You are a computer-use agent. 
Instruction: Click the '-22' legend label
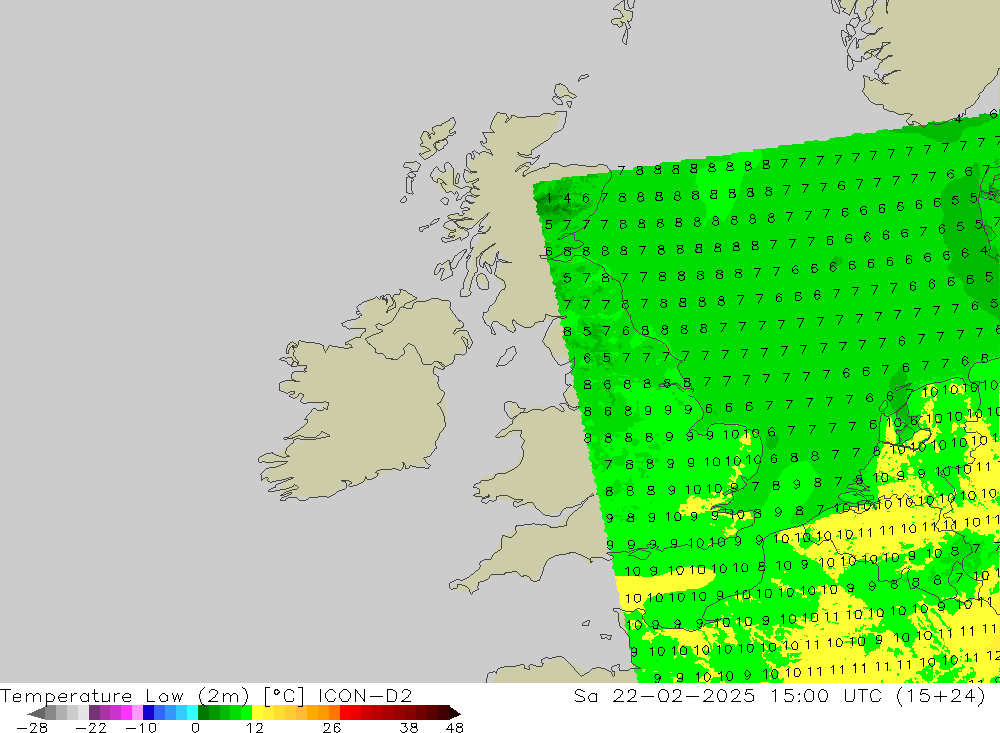tap(91, 728)
